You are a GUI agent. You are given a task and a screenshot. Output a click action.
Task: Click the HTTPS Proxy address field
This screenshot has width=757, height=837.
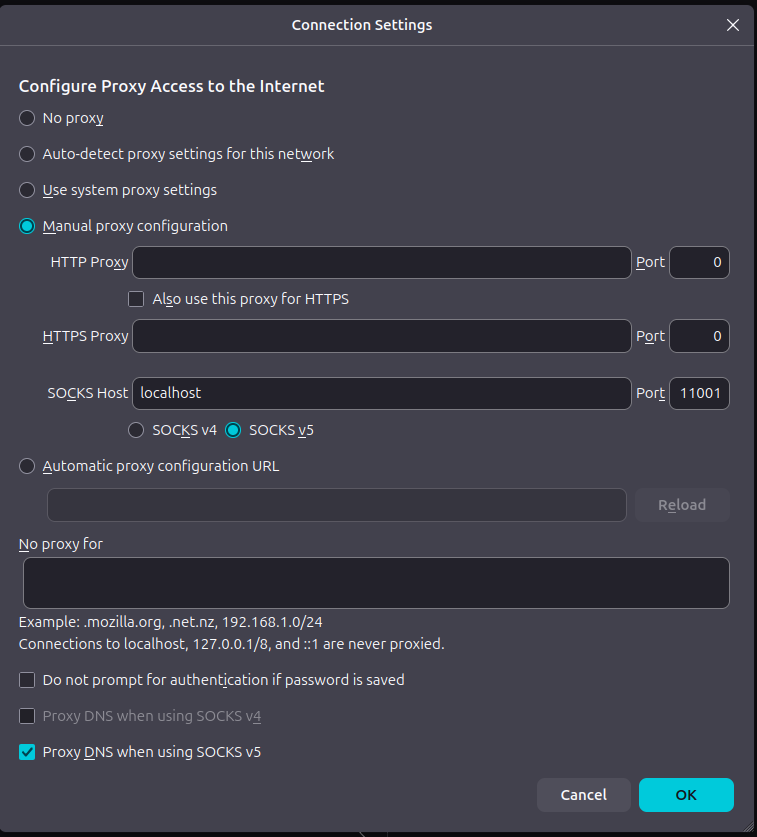pyautogui.click(x=381, y=336)
